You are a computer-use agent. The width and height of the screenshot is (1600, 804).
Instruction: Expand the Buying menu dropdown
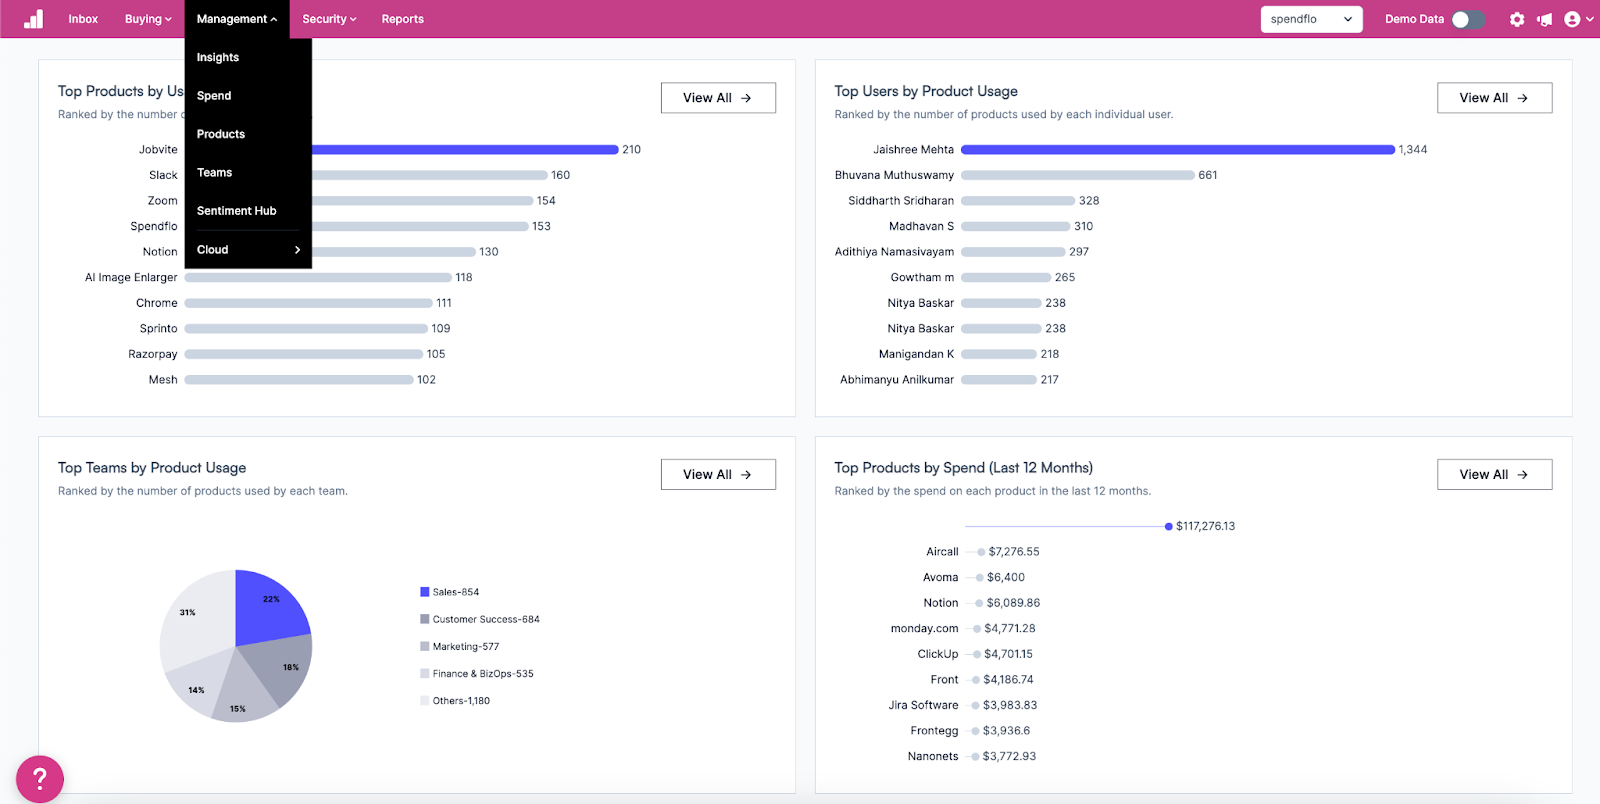pos(148,19)
